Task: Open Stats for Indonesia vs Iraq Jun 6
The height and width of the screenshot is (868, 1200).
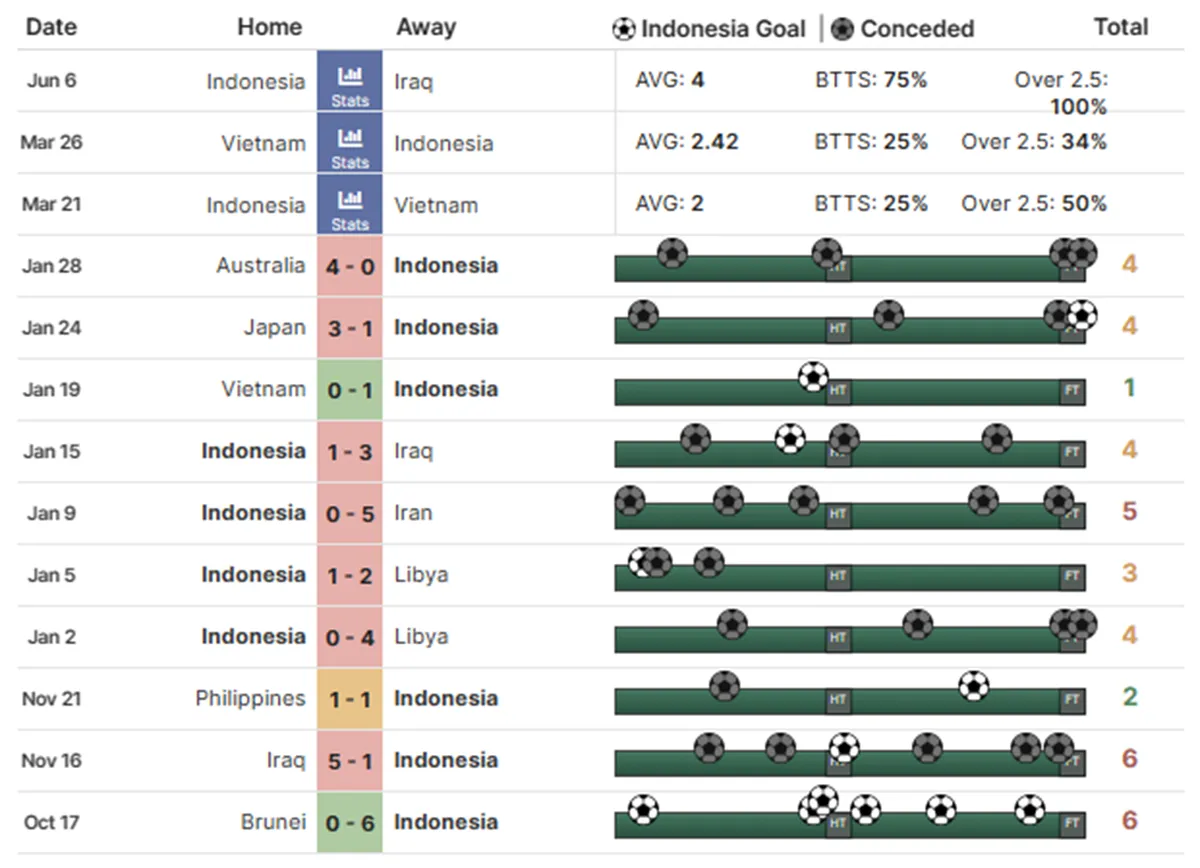Action: [350, 81]
